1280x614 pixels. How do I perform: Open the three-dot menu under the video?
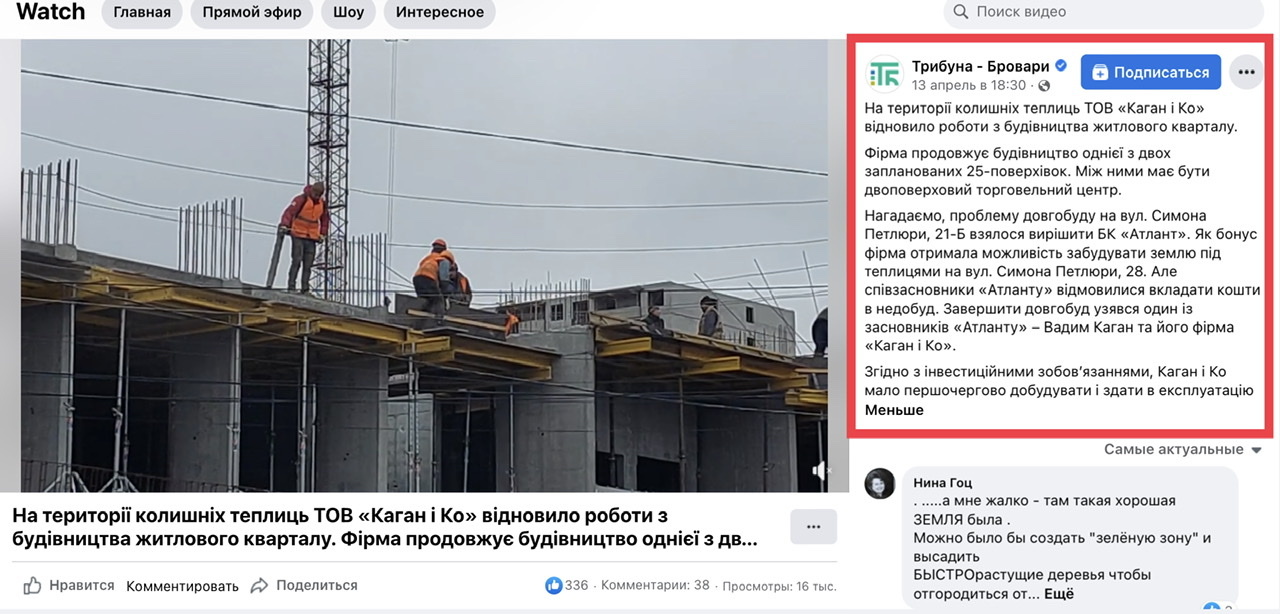(x=813, y=527)
